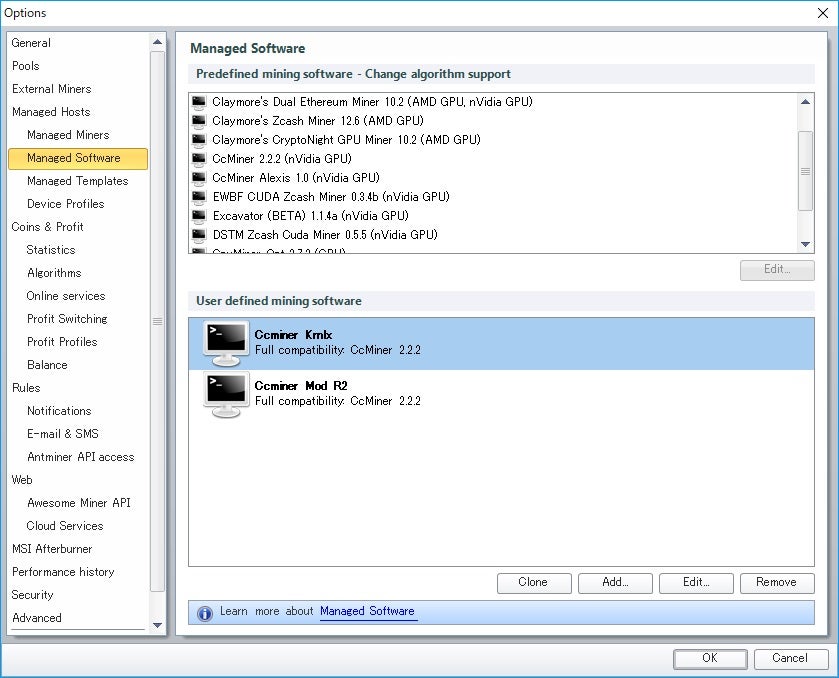Open the Managed Templates section

[x=78, y=181]
